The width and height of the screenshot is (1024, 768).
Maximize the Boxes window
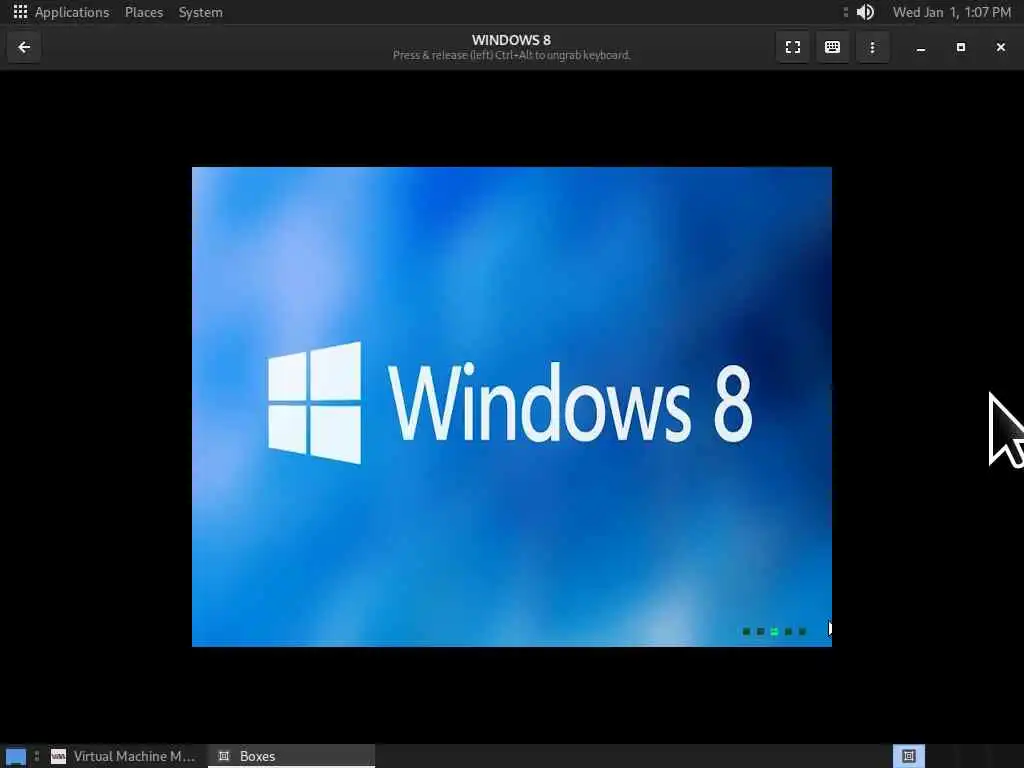click(x=961, y=47)
